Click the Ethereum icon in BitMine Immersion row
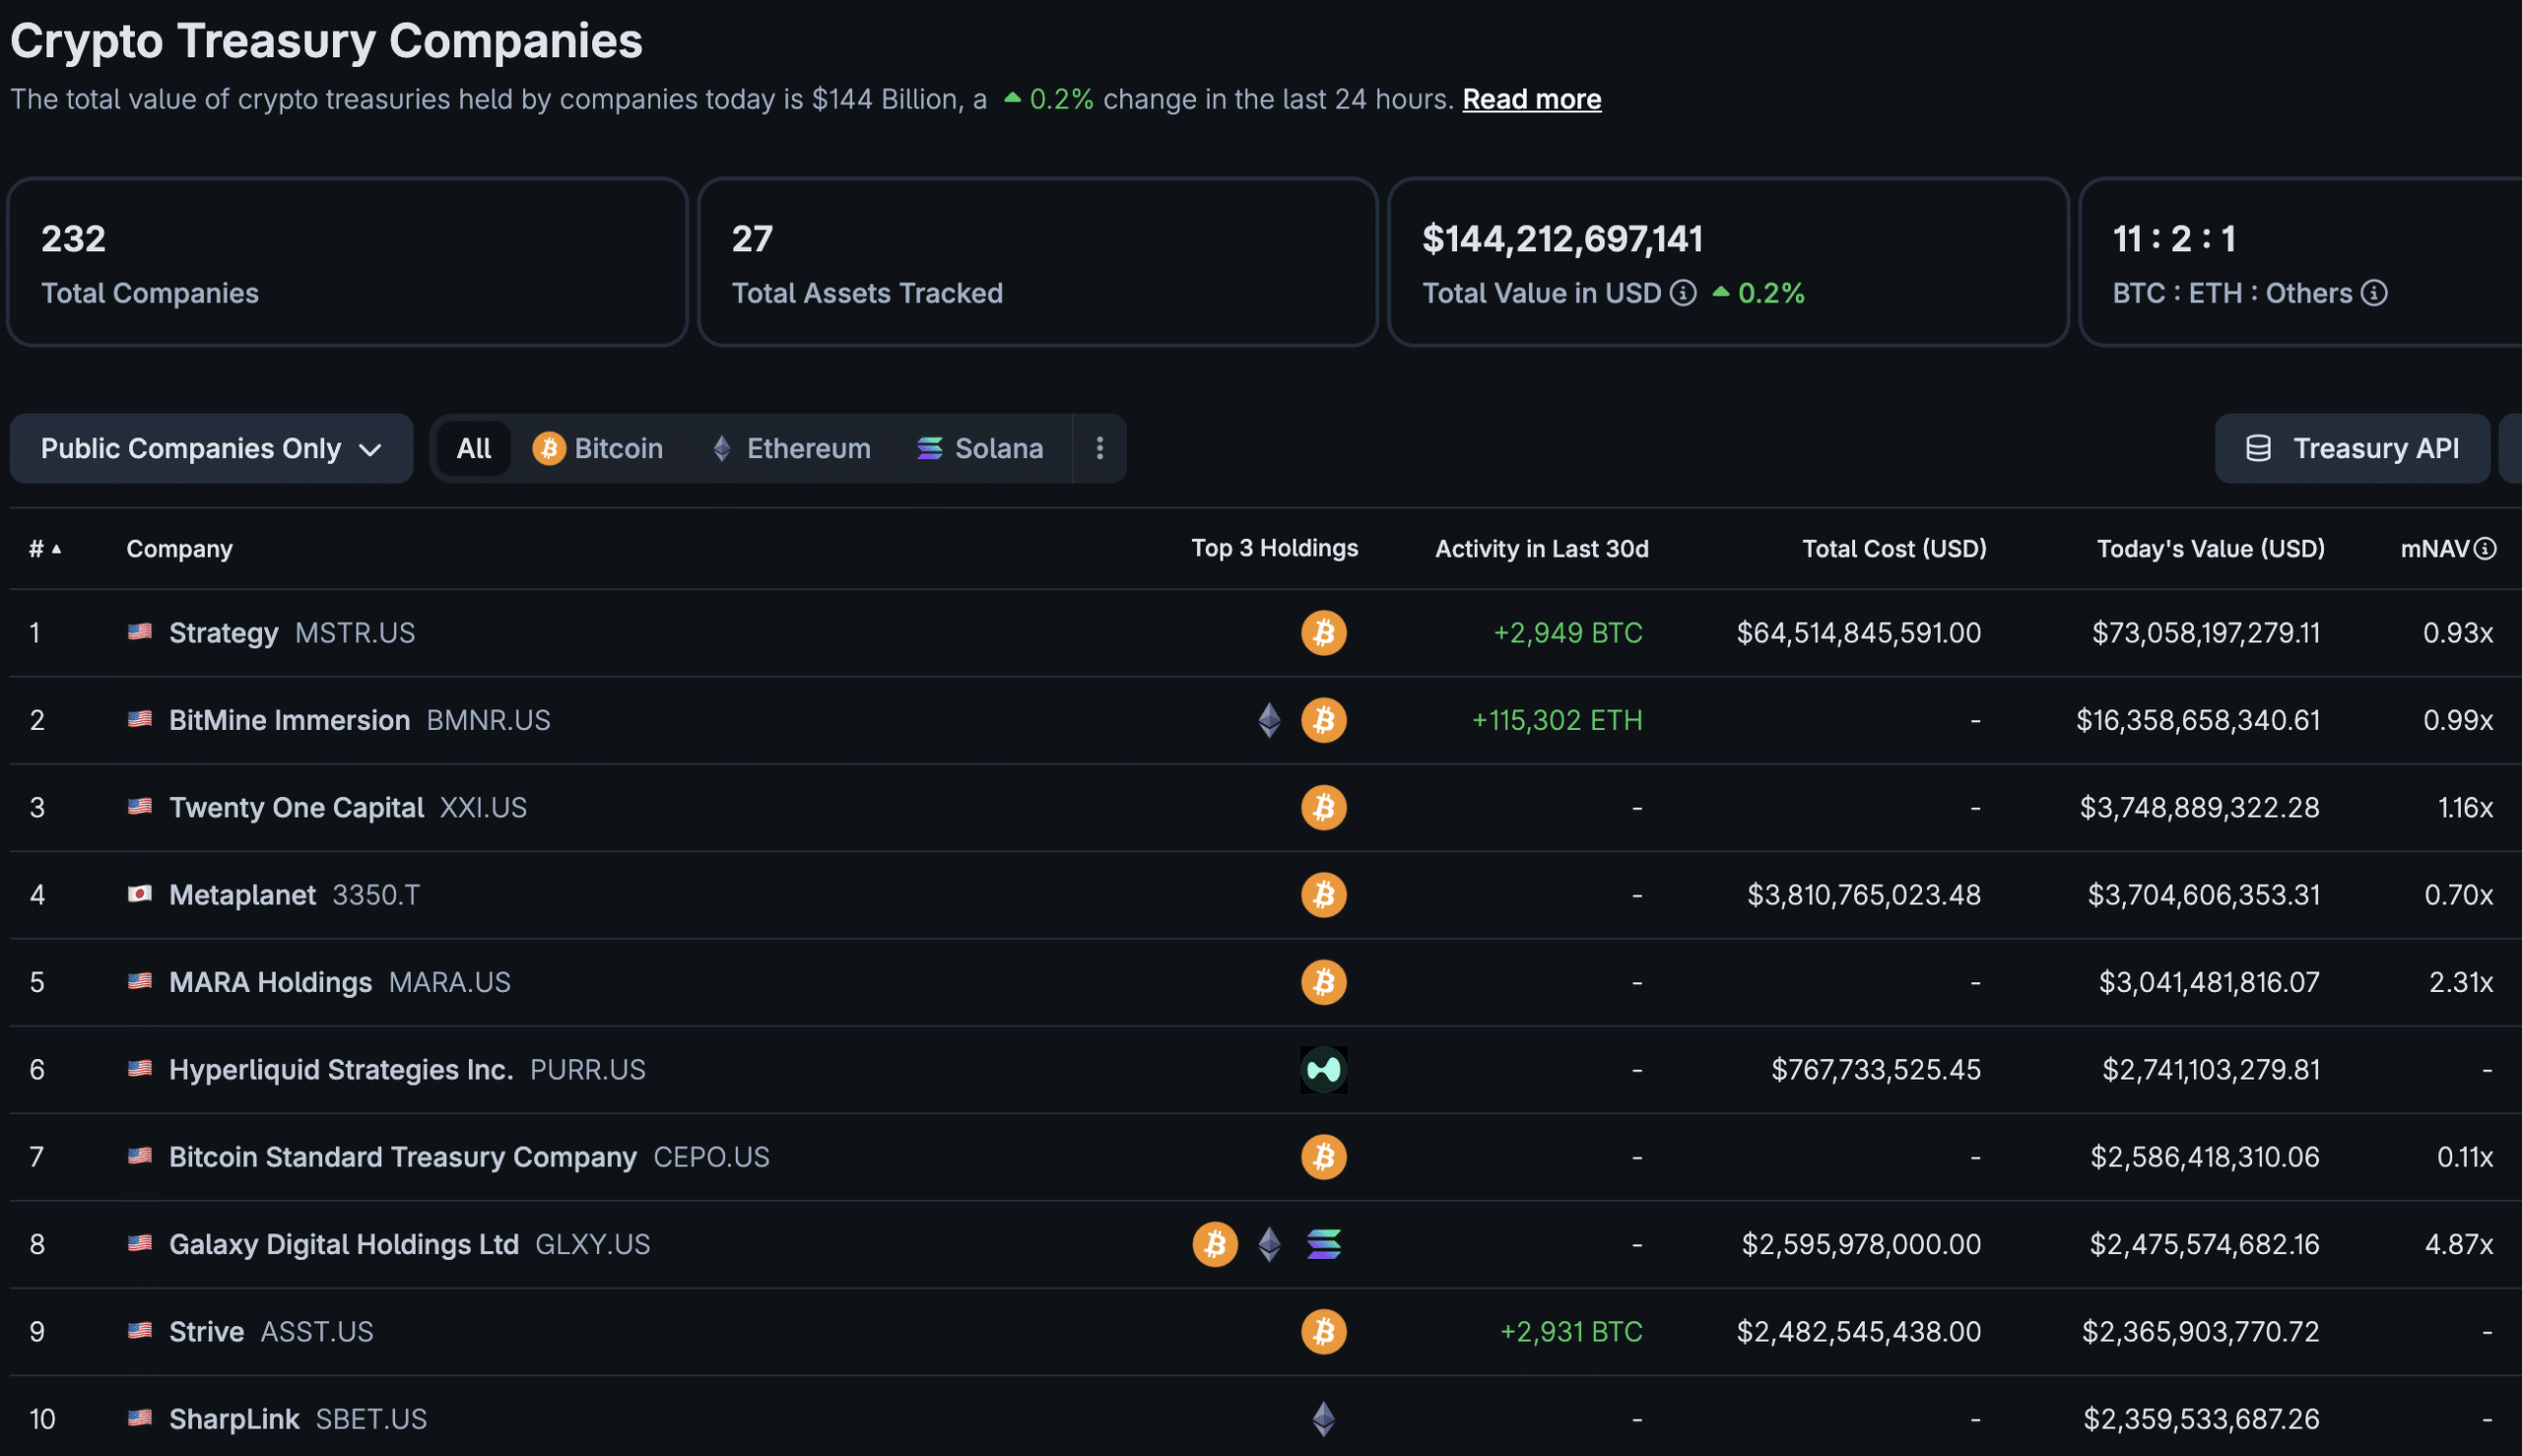 pyautogui.click(x=1269, y=720)
